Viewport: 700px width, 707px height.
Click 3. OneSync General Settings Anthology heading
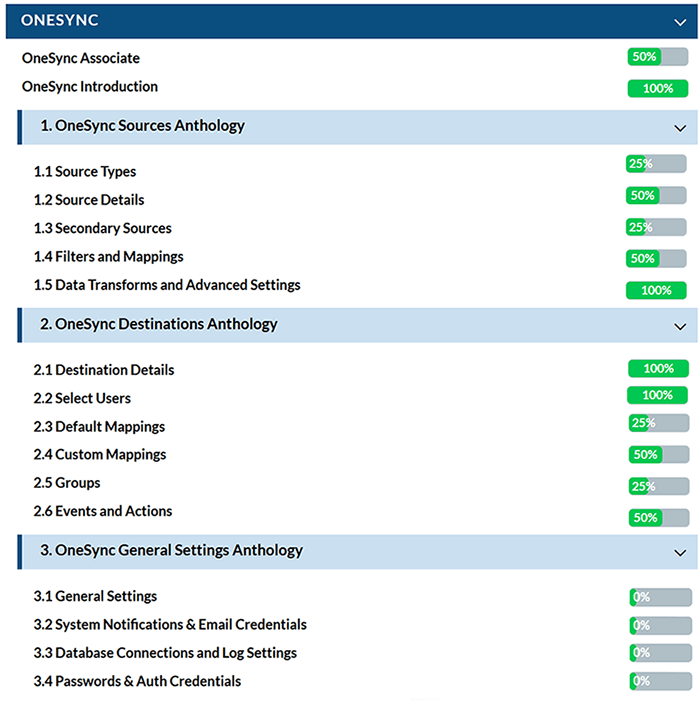(171, 551)
